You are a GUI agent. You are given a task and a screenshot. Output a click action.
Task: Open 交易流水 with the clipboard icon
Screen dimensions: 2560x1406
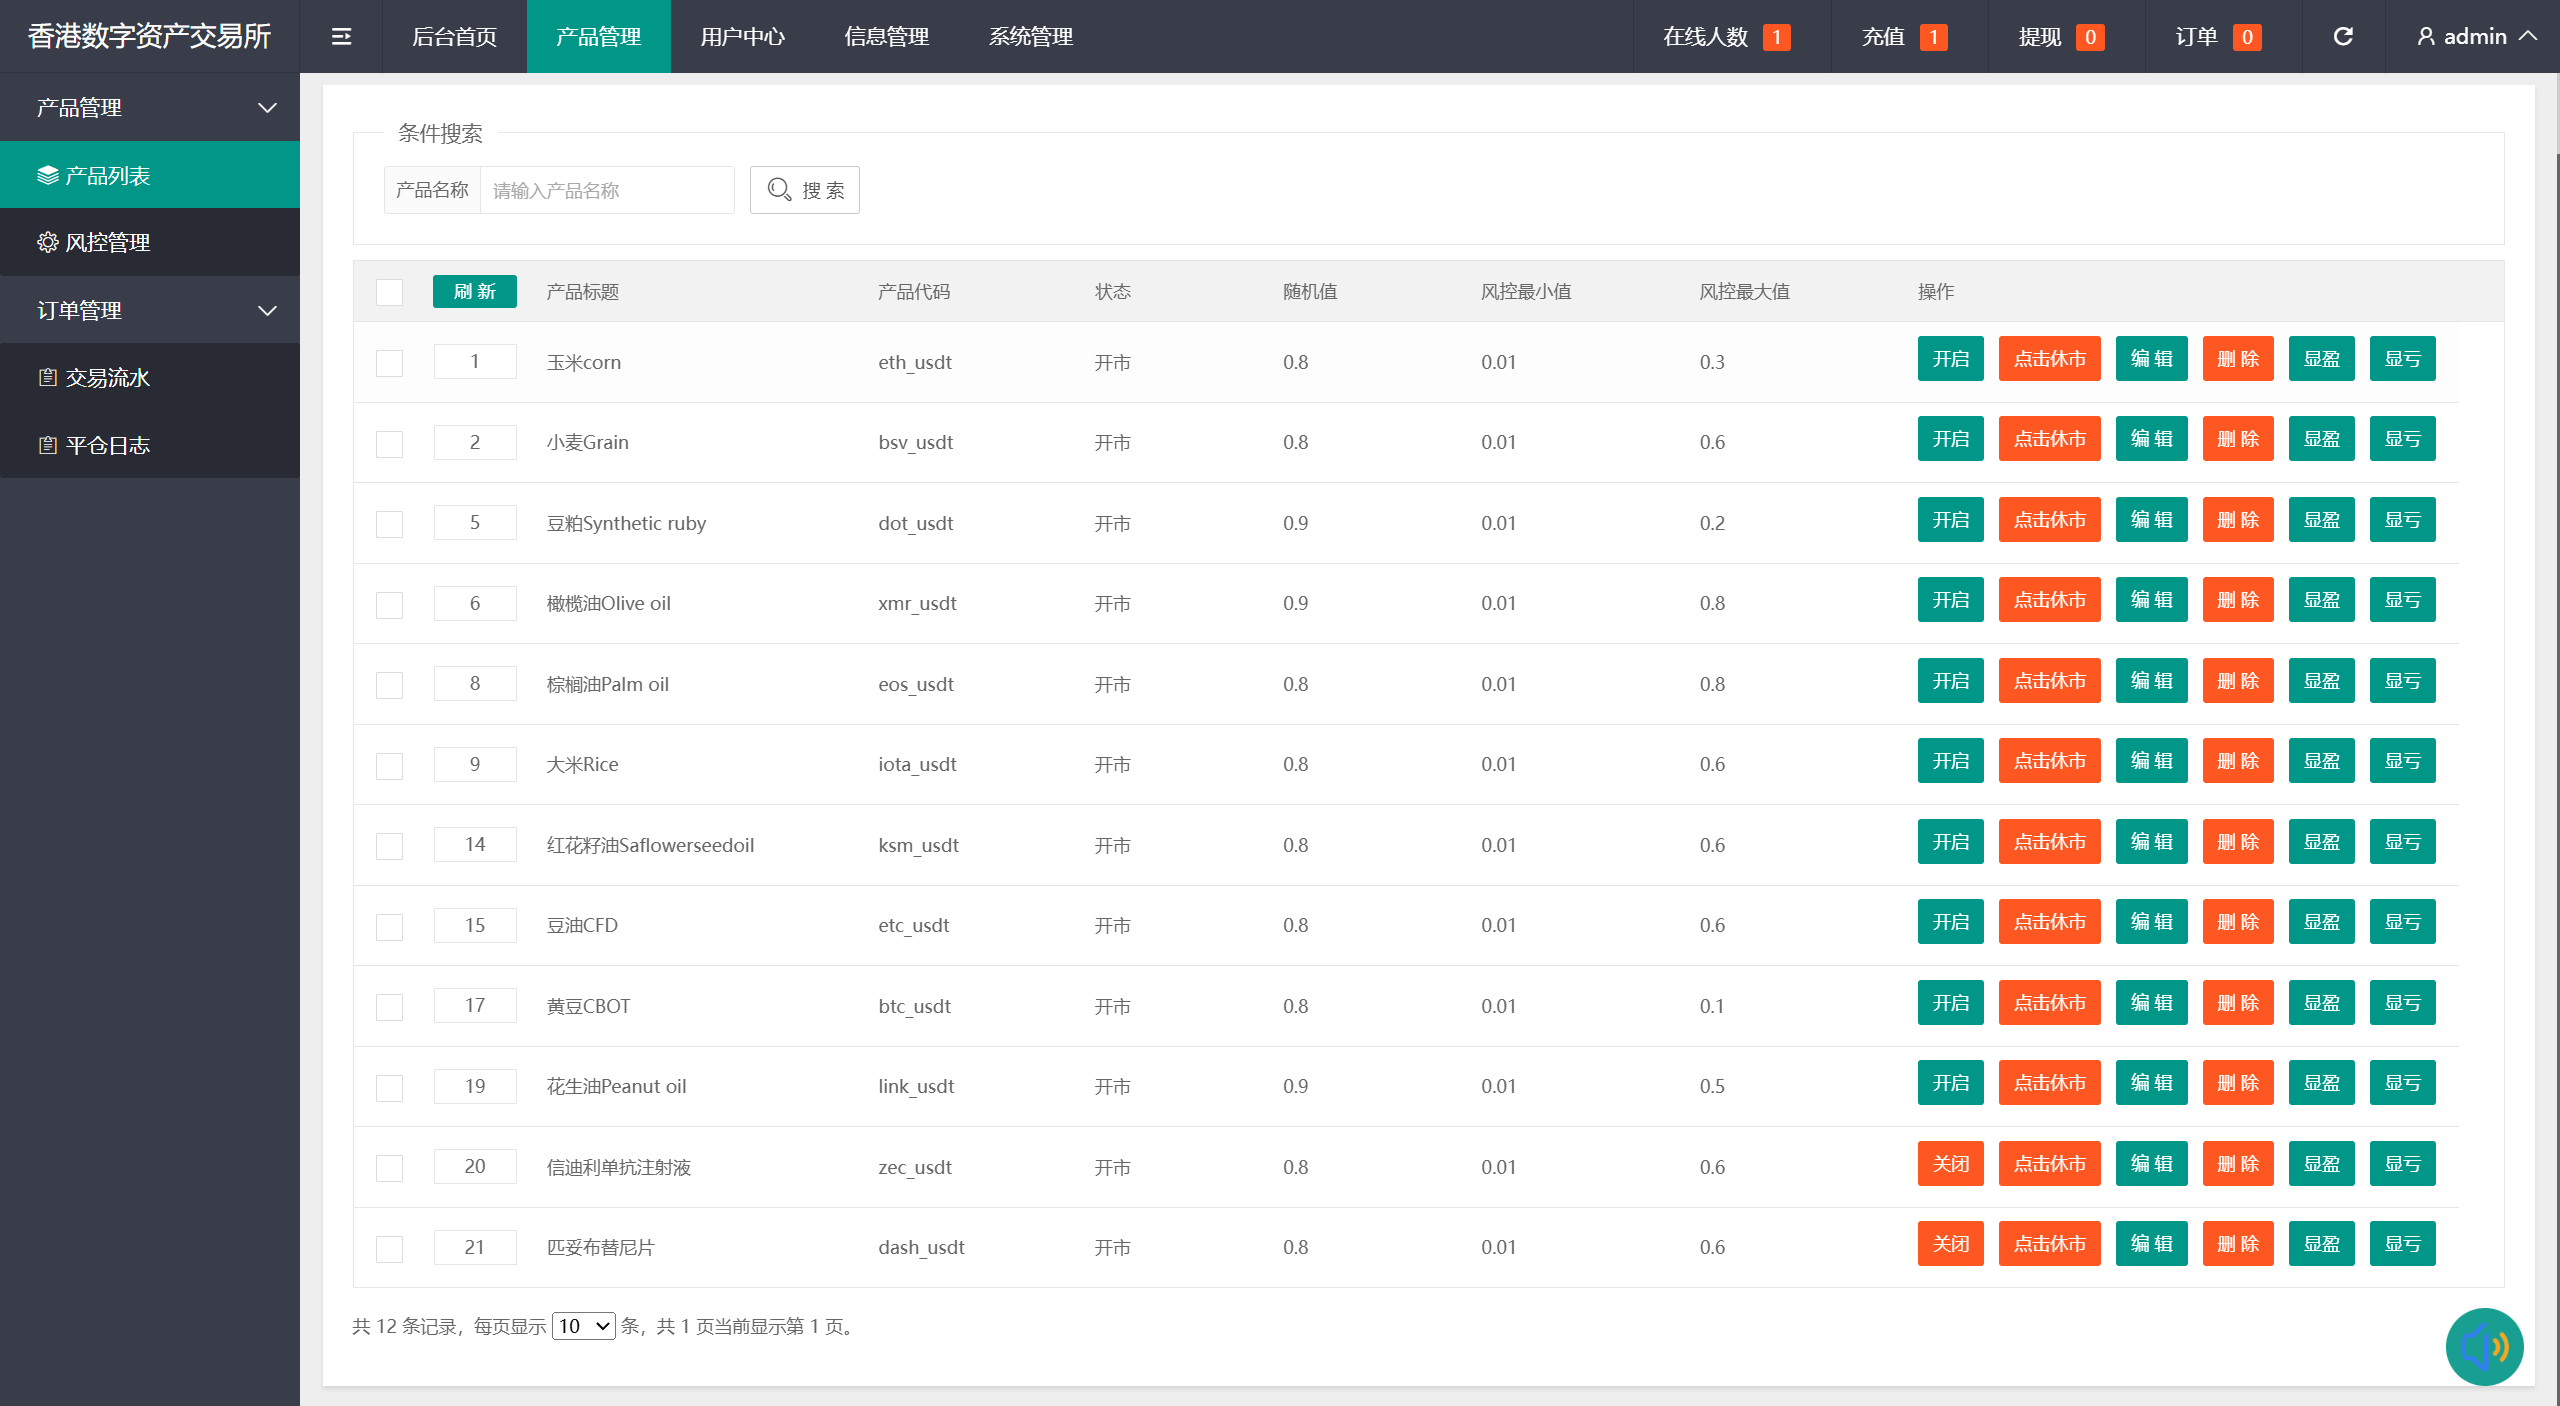(x=150, y=377)
